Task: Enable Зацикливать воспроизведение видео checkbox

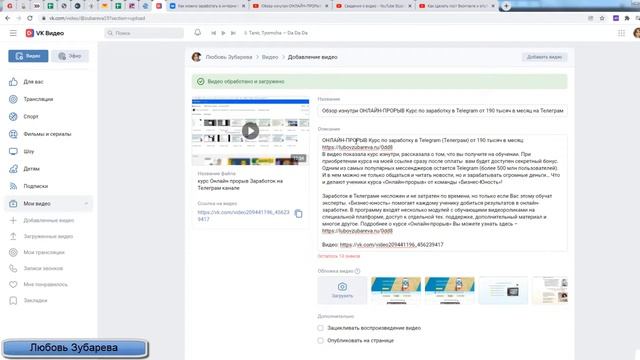Action: [x=320, y=328]
